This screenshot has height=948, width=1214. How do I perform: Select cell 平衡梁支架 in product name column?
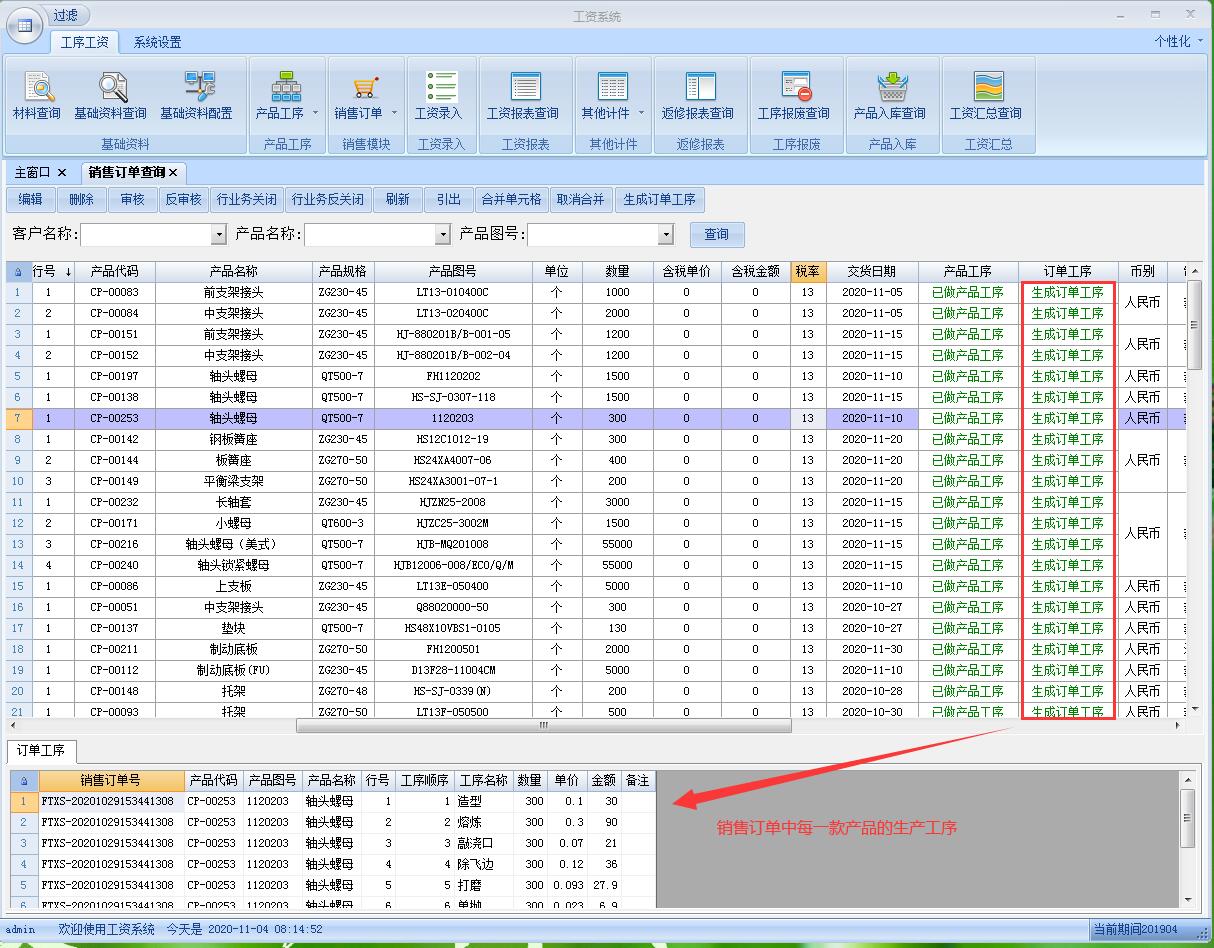coord(233,481)
